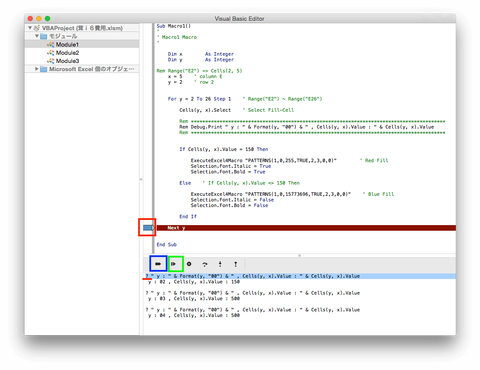Click the Reset stop debug icon
This screenshot has height=370, width=480.
[x=158, y=264]
